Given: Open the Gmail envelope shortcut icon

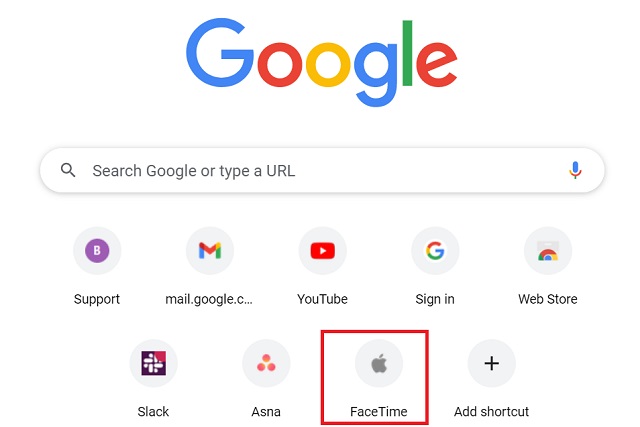Looking at the screenshot, I should (x=210, y=251).
